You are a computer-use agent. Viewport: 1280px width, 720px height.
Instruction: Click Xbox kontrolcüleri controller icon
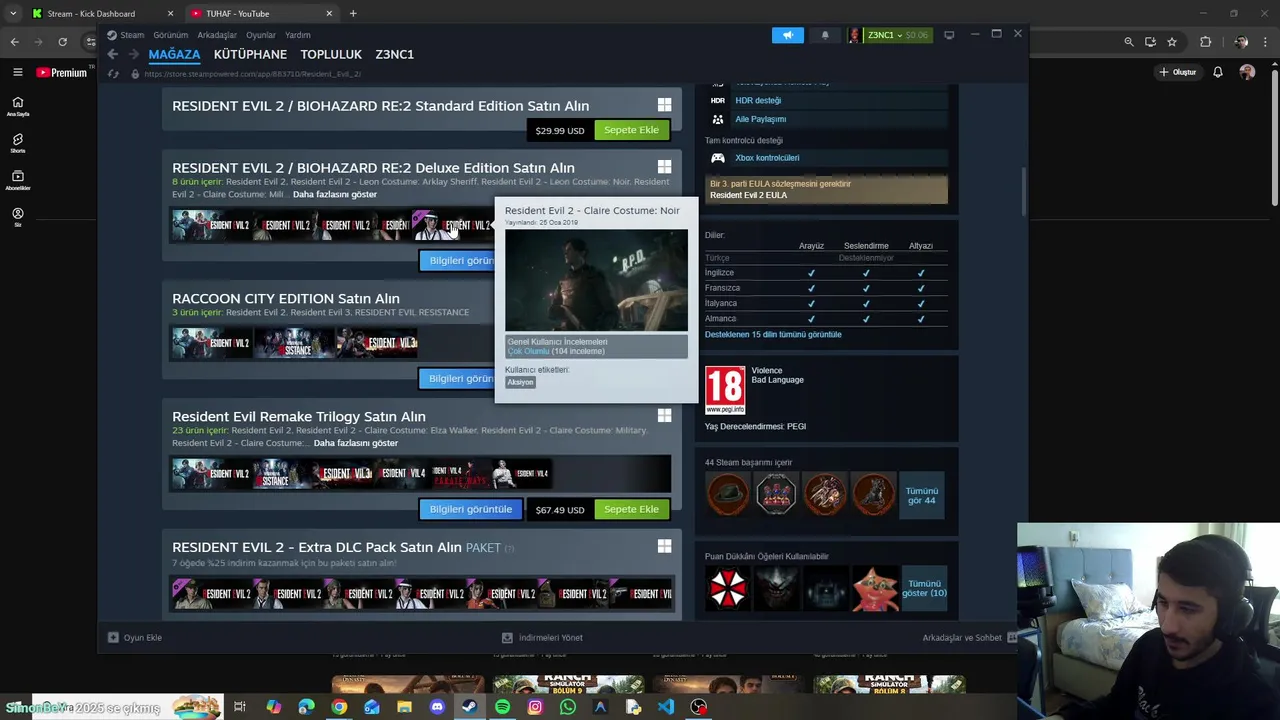point(718,158)
